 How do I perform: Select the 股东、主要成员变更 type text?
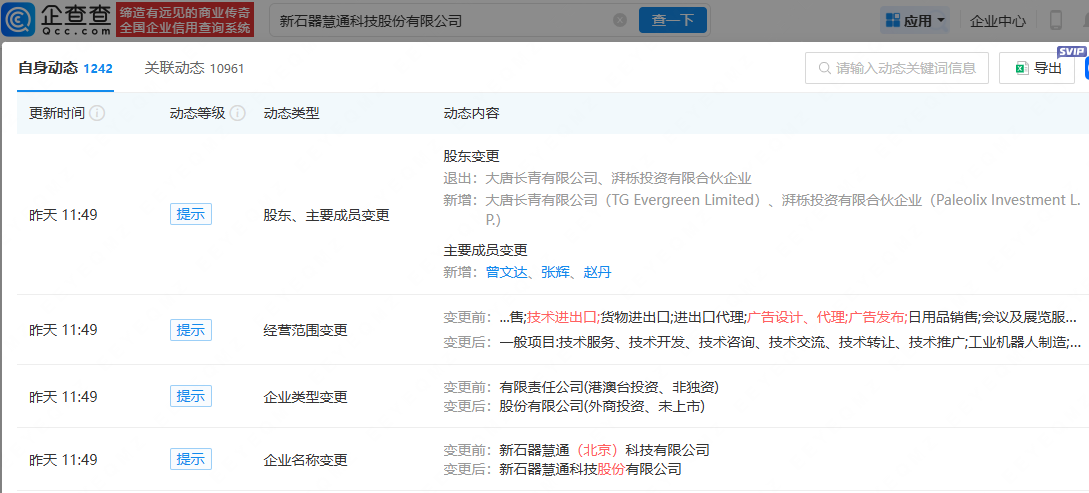[326, 215]
